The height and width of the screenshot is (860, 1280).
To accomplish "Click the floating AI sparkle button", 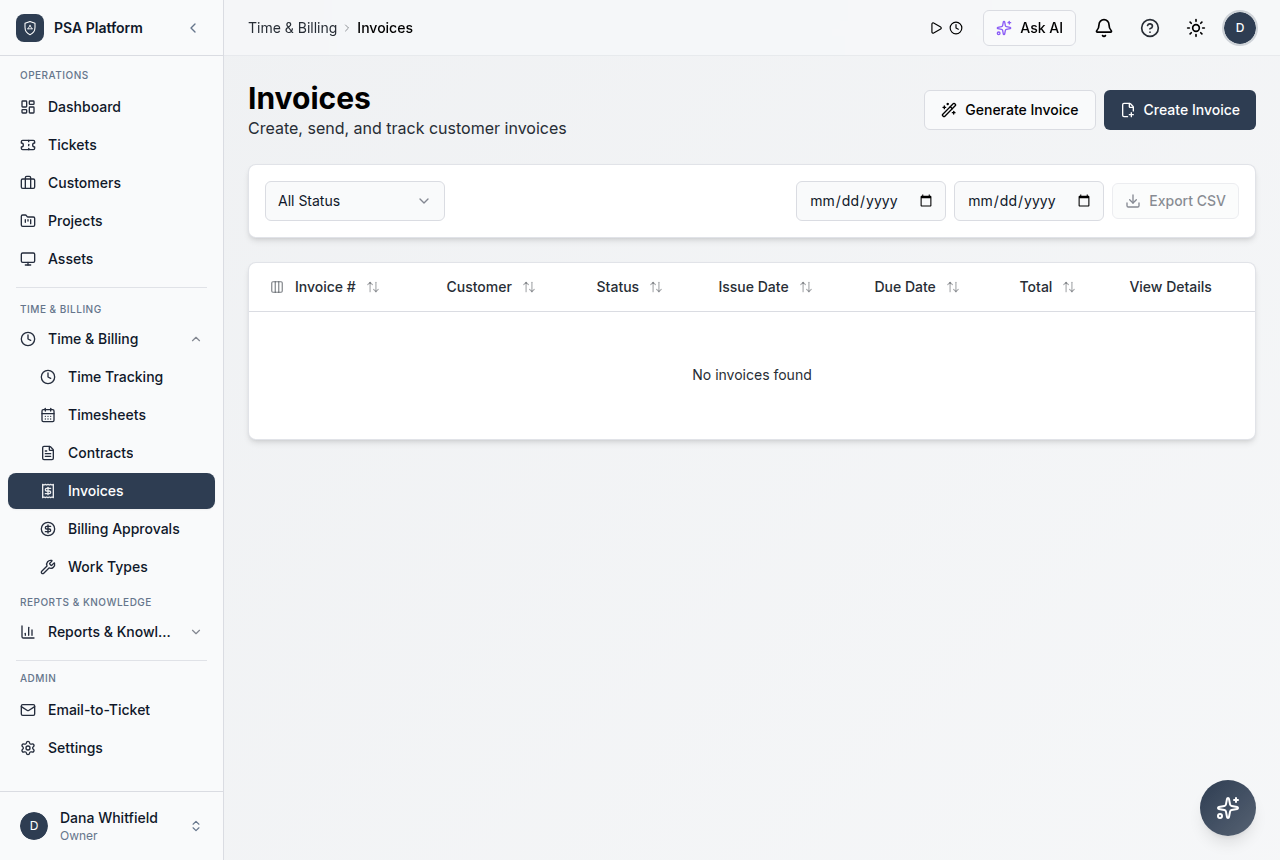I will [1228, 808].
